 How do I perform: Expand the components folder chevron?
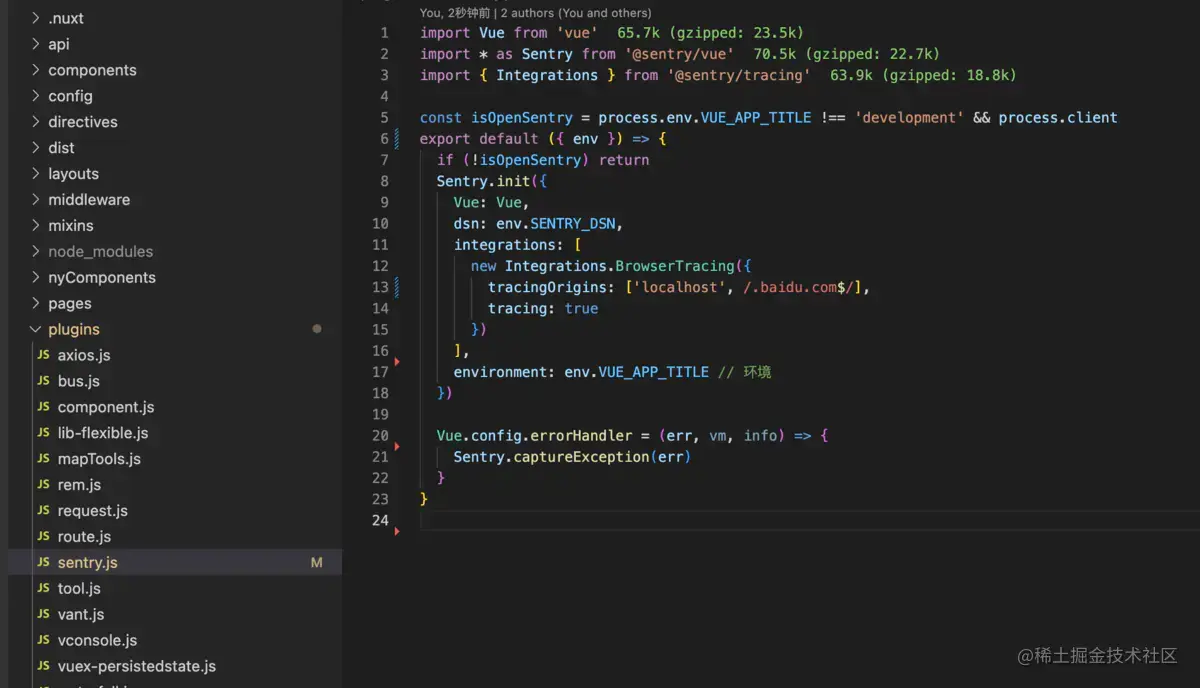coord(36,70)
